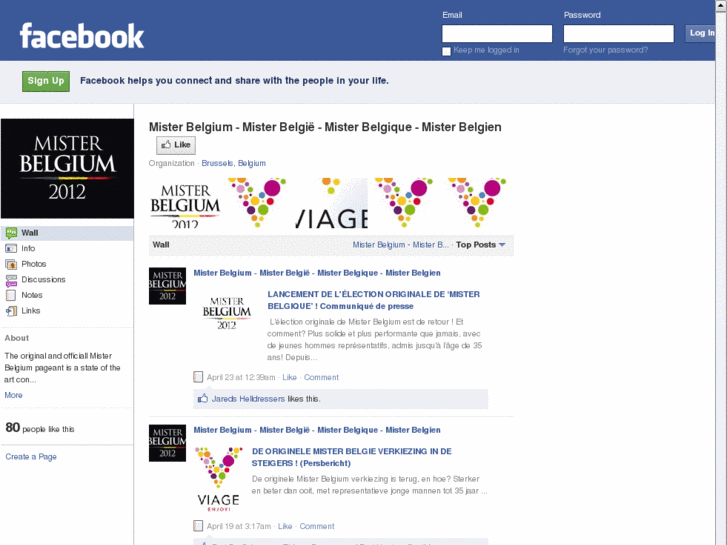The height and width of the screenshot is (545, 727).
Task: Click the April 23 at 12:39am timestamp
Action: coord(241,377)
